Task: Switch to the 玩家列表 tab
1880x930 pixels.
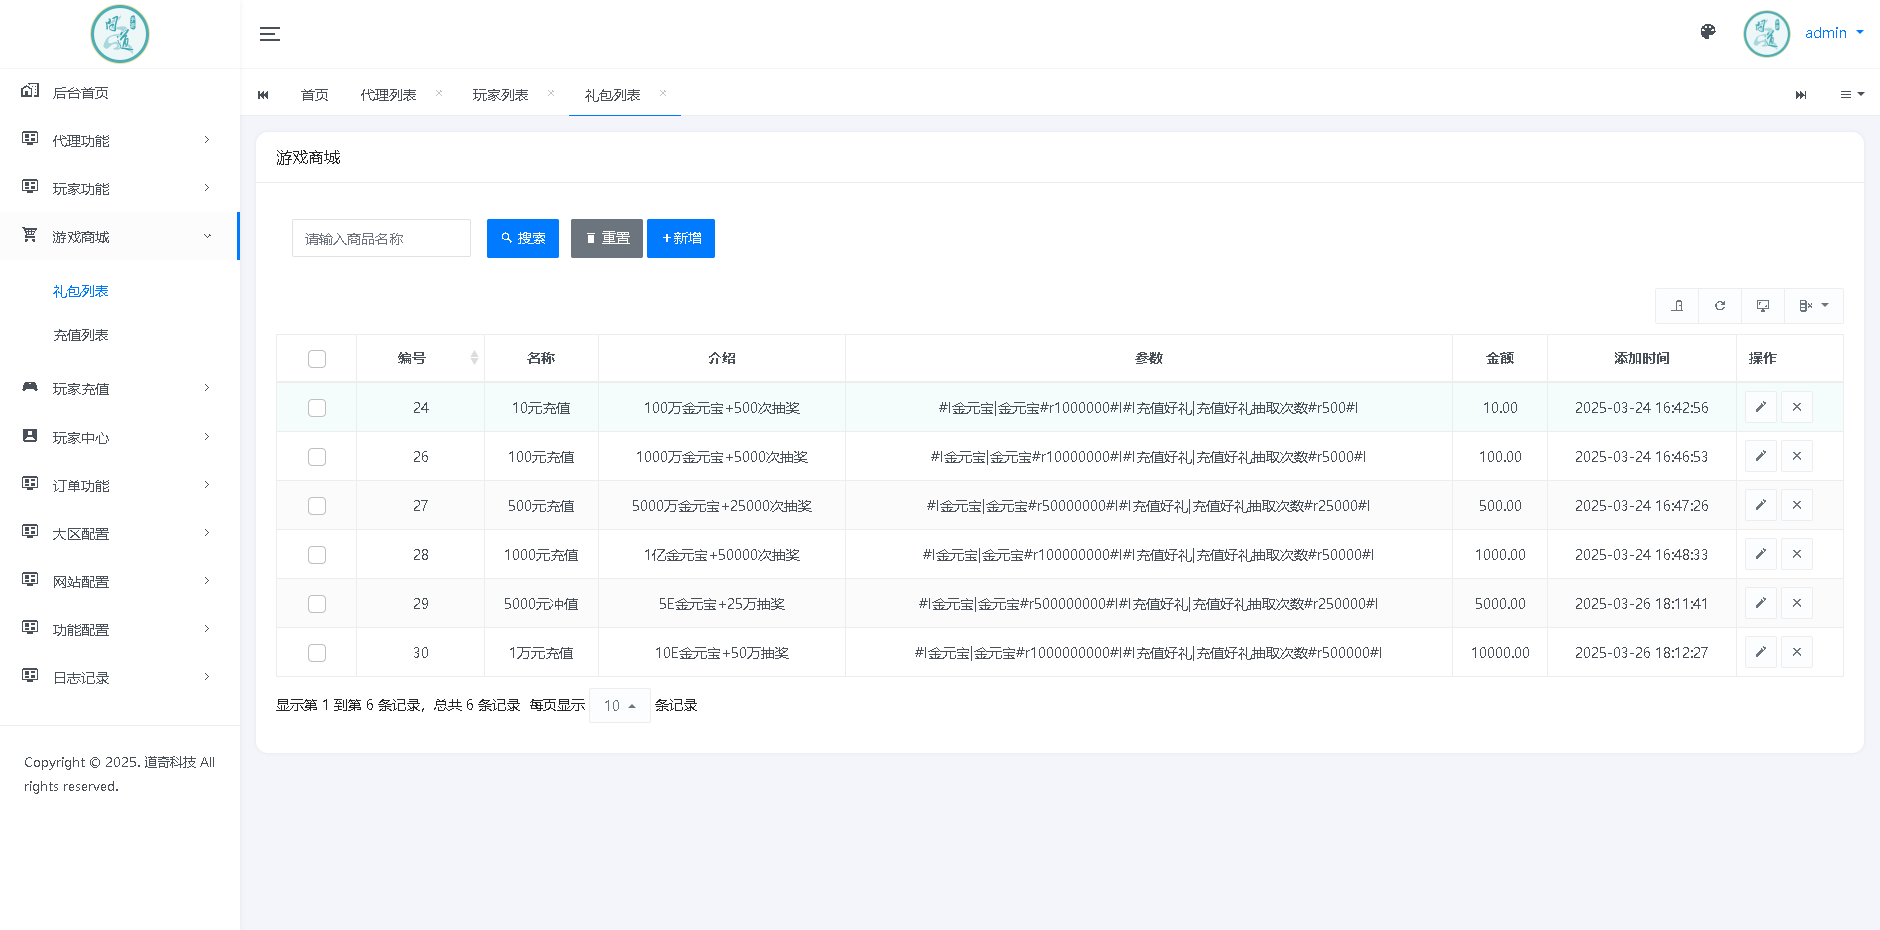Action: coord(500,95)
